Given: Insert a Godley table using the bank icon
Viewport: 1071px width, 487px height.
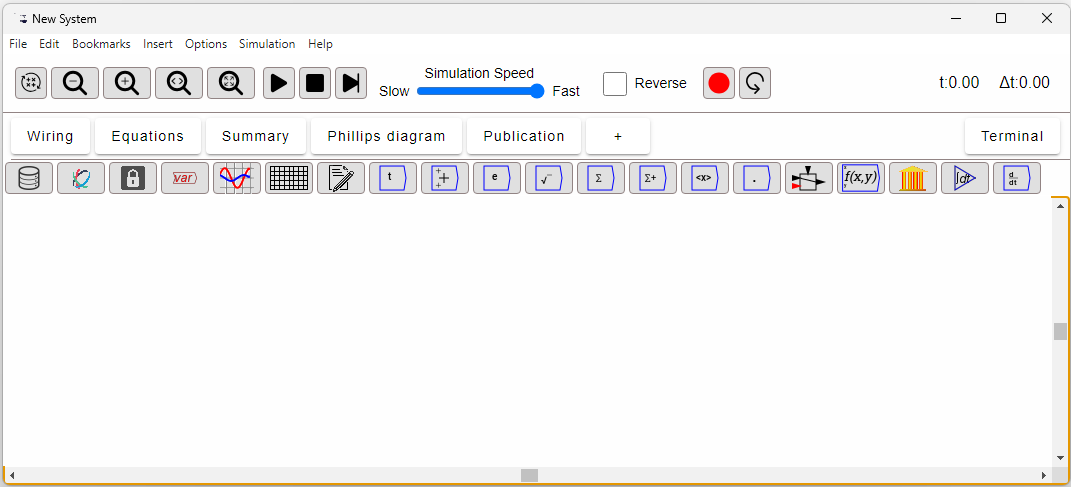Looking at the screenshot, I should click(913, 178).
